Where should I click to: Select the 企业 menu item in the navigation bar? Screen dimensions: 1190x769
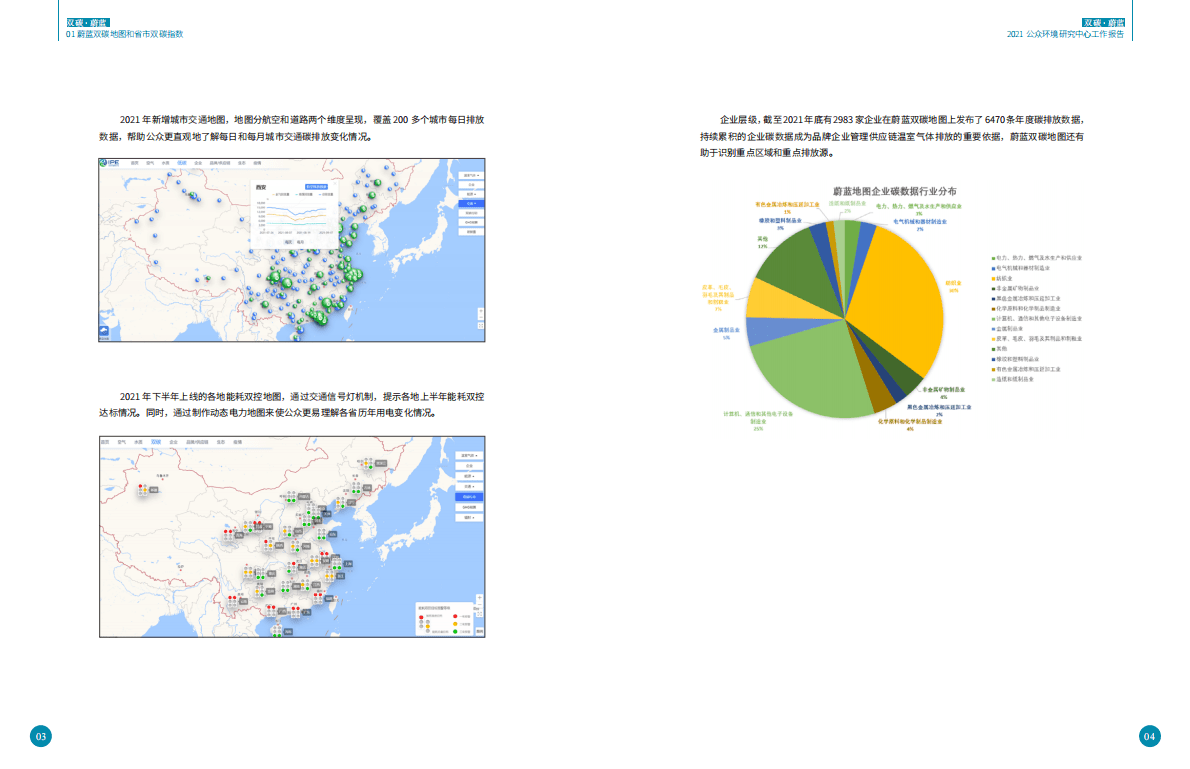[198, 163]
